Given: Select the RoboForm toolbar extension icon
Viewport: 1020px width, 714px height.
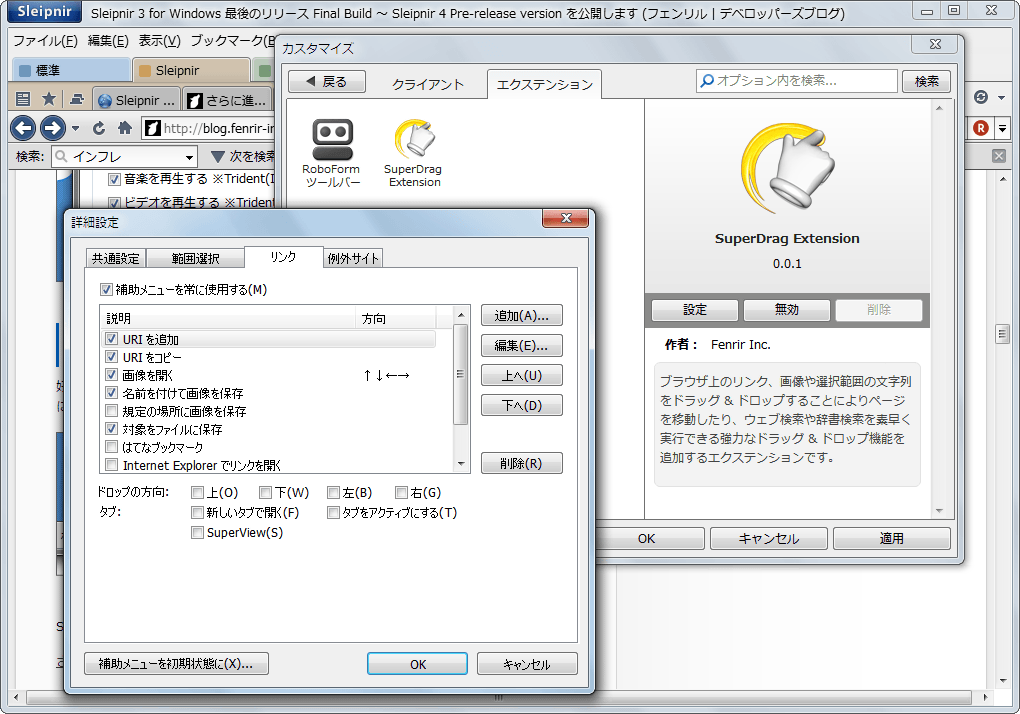Looking at the screenshot, I should [332, 153].
